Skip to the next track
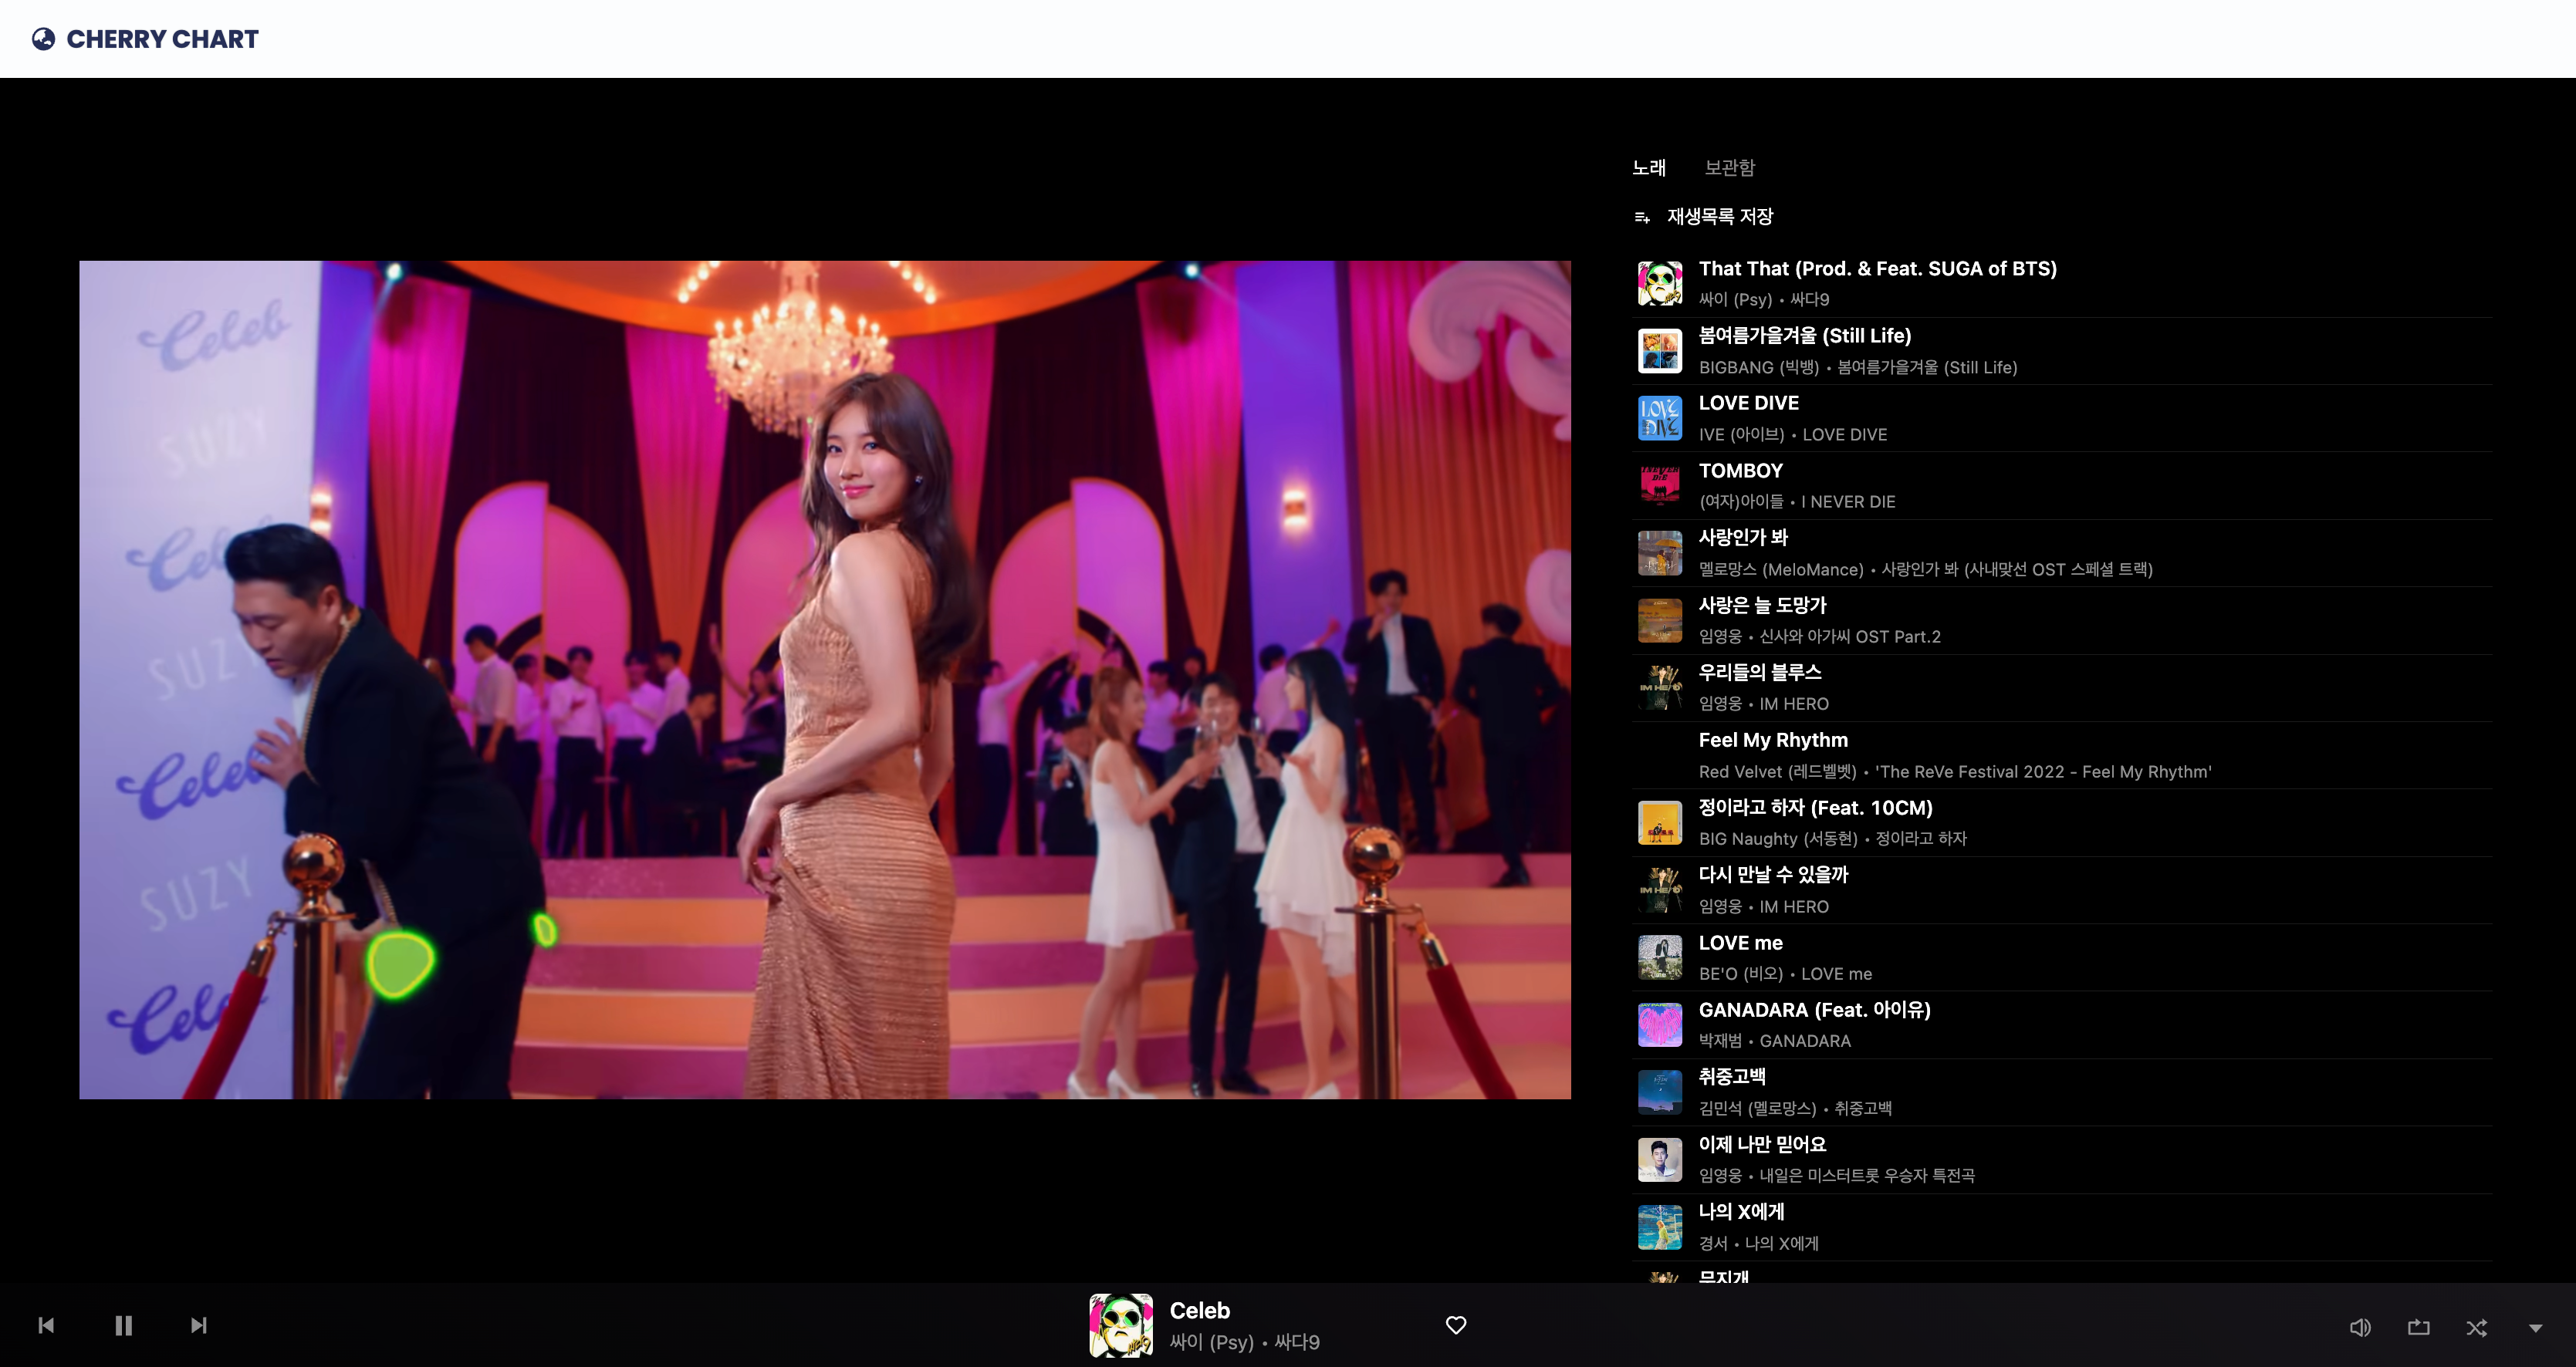This screenshot has height=1367, width=2576. [x=199, y=1325]
